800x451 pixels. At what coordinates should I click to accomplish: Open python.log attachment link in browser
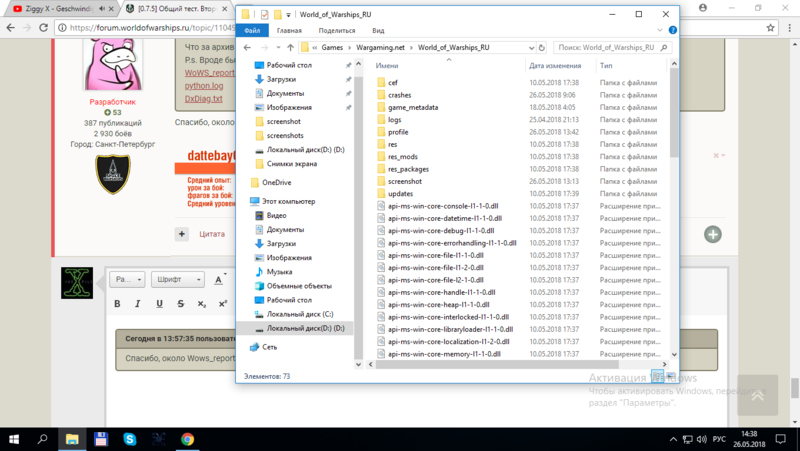point(204,86)
